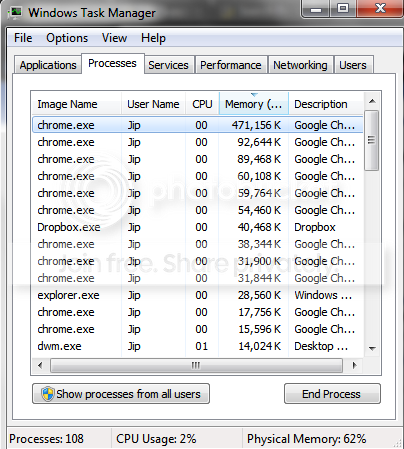404x449 pixels.
Task: Open the File menu
Action: coord(23,38)
